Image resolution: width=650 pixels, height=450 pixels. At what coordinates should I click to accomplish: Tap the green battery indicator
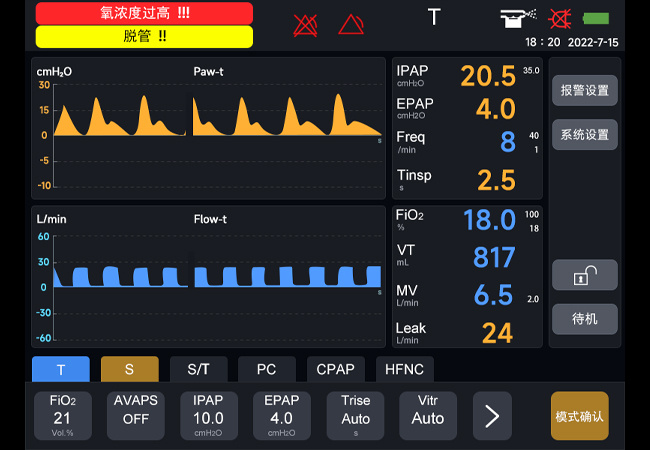tap(596, 19)
